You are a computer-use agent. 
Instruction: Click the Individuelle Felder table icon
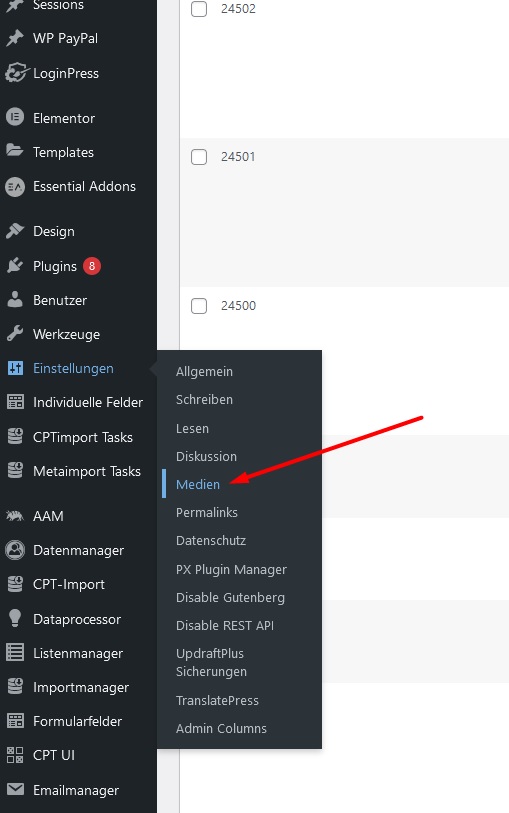[x=15, y=402]
